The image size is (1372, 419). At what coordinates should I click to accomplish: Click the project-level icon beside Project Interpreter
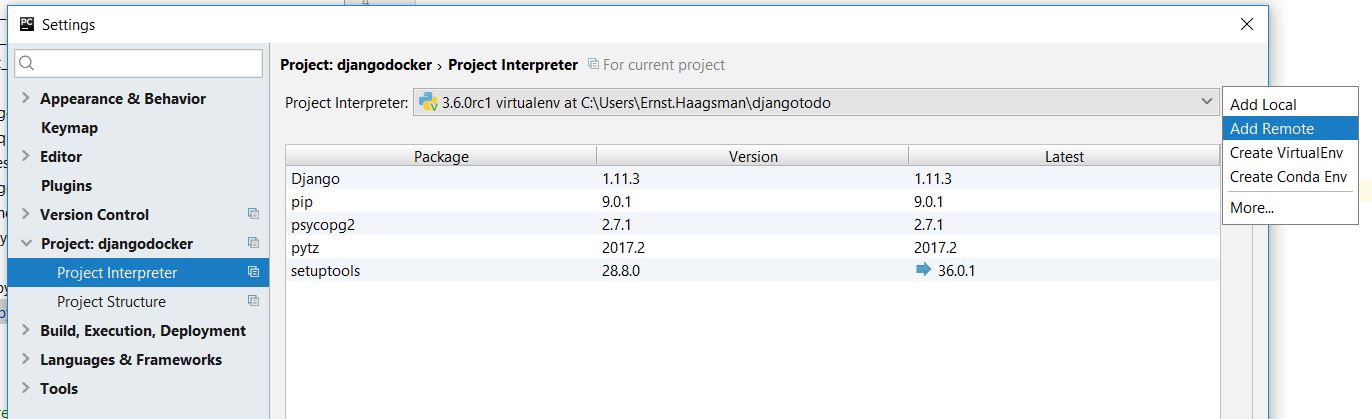(253, 272)
